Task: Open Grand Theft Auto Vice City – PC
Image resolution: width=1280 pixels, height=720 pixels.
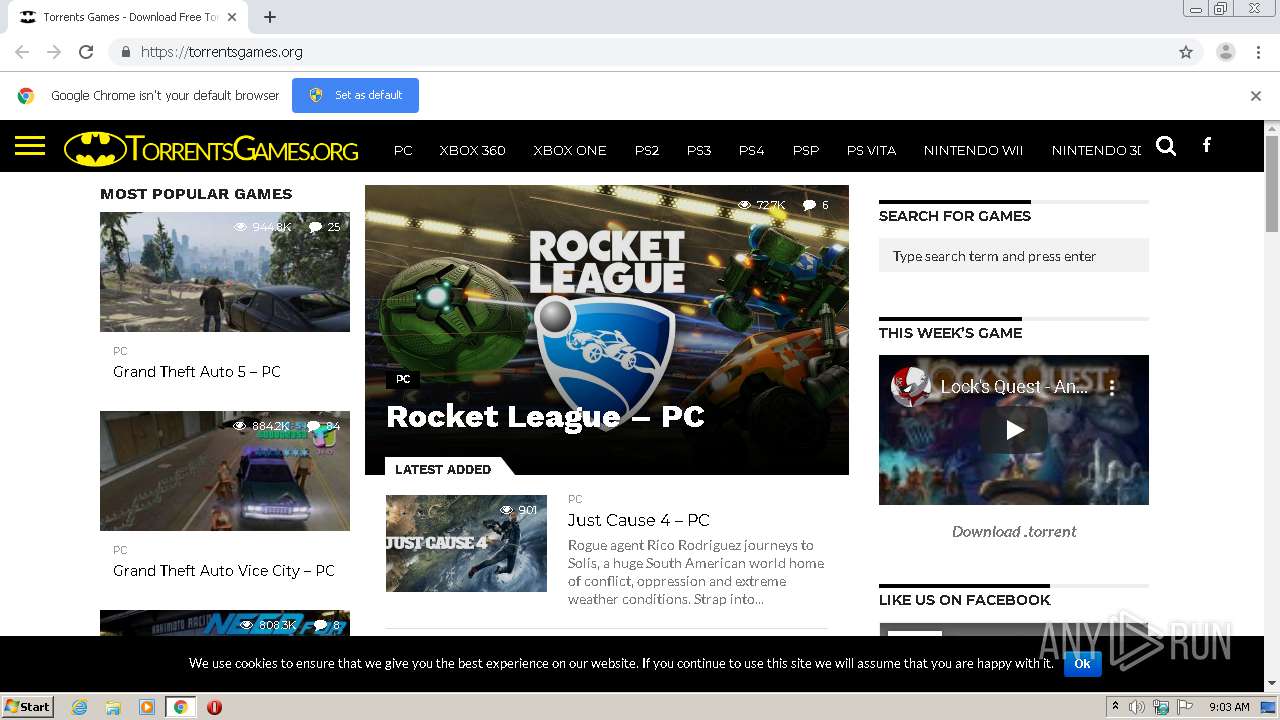Action: 224,570
